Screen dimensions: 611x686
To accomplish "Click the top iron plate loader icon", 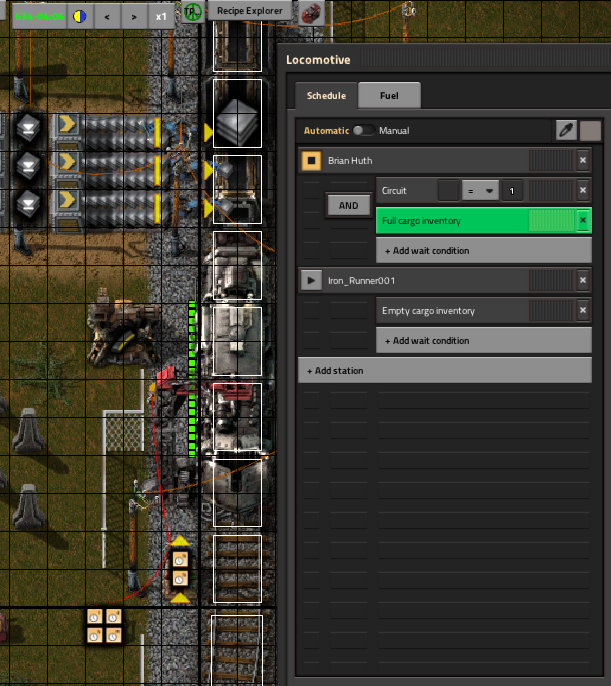I will pos(28,127).
